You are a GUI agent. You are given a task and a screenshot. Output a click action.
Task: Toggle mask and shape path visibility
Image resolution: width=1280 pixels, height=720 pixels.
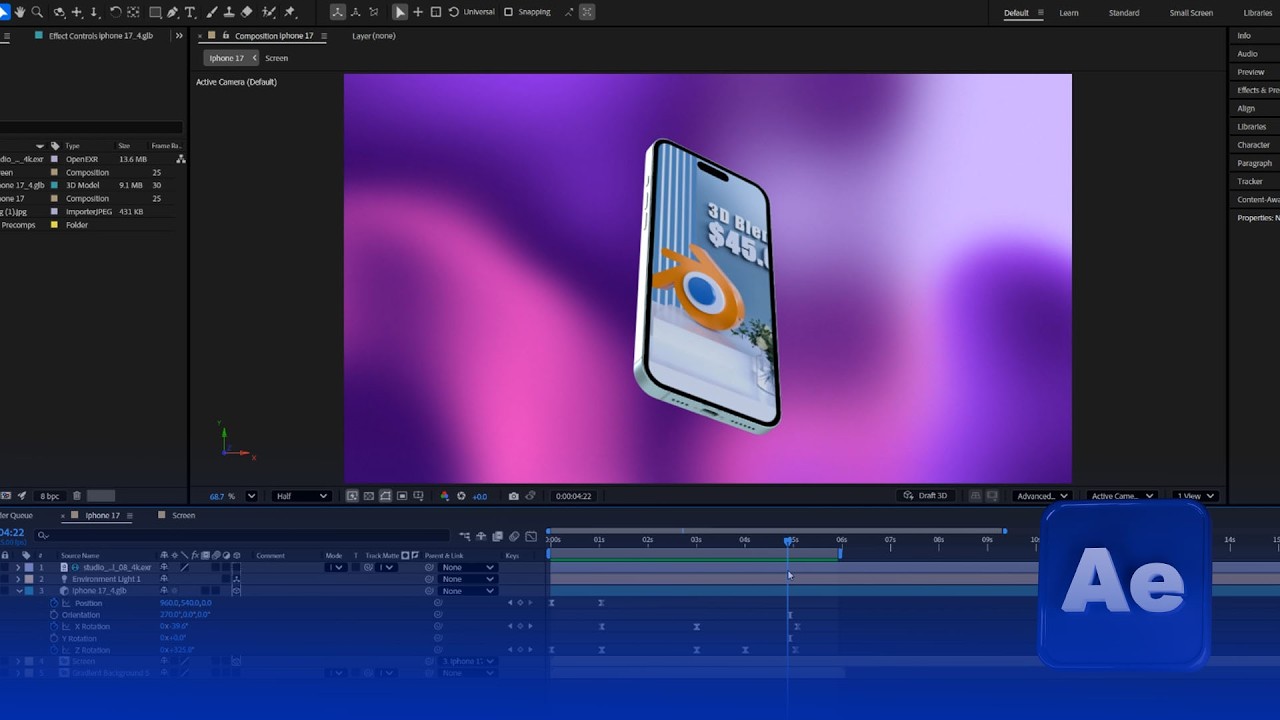385,496
